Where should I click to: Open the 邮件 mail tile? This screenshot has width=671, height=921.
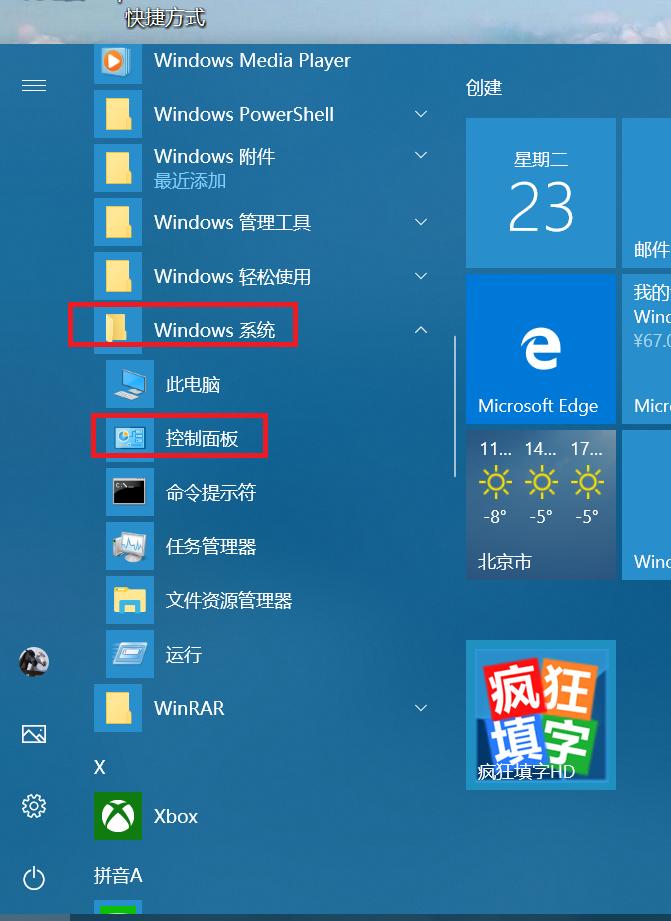(x=646, y=193)
